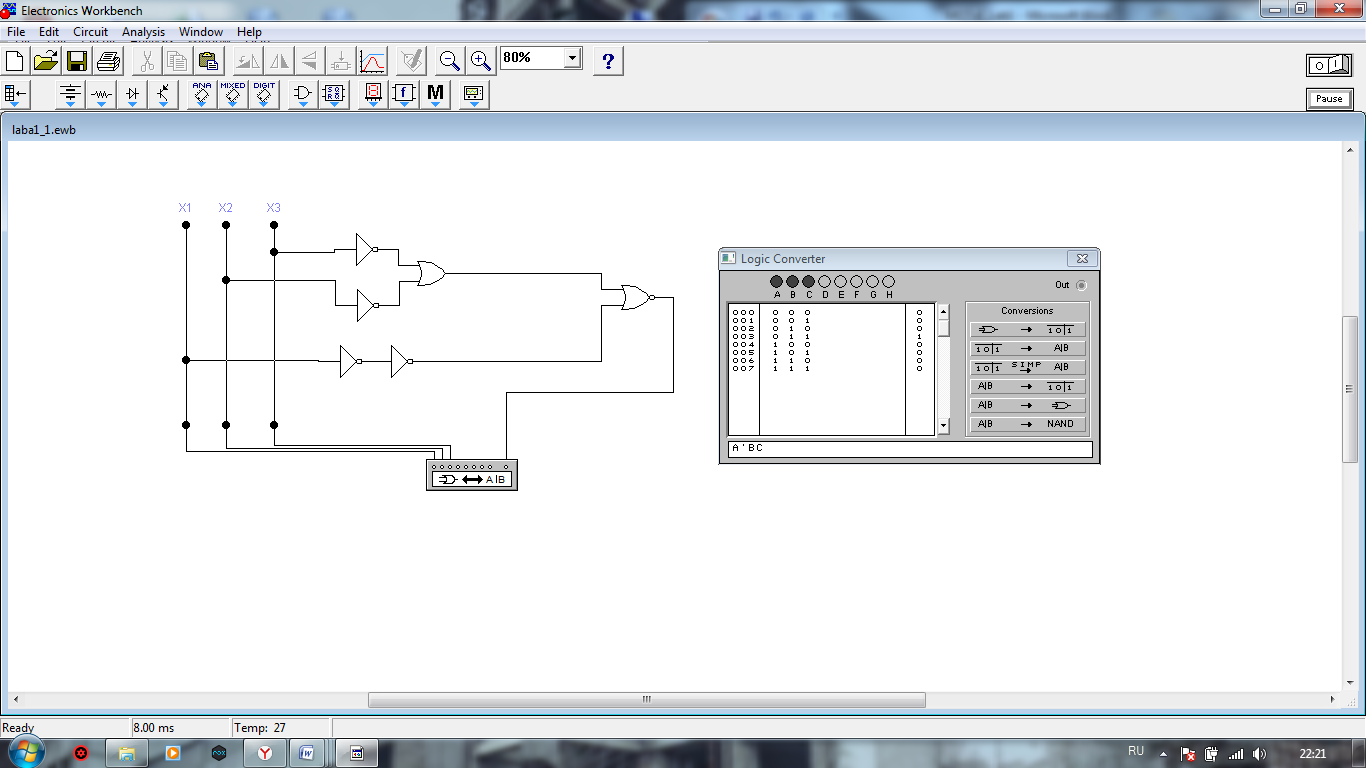Switch the RU language indicator
The width and height of the screenshot is (1366, 768).
pyautogui.click(x=1136, y=751)
